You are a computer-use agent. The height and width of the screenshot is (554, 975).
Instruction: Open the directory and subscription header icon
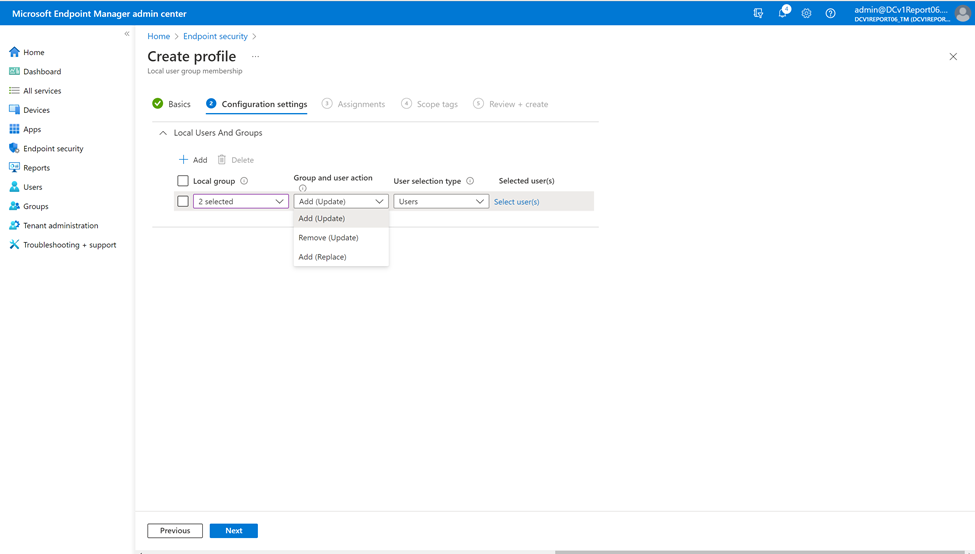pyautogui.click(x=758, y=13)
